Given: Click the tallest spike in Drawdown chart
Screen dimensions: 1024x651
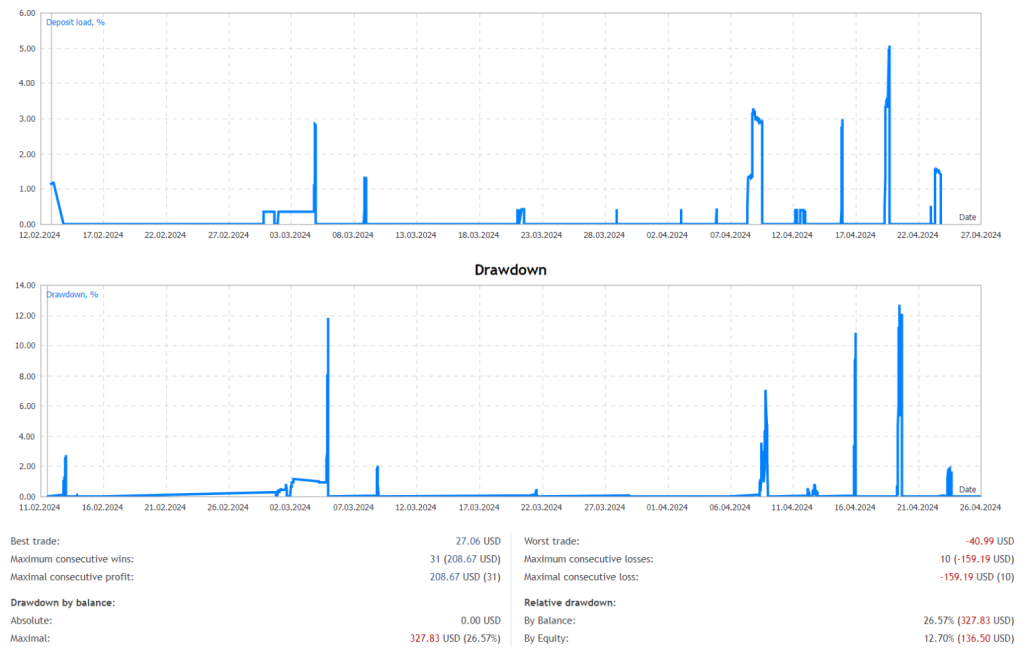Looking at the screenshot, I should coord(899,307).
